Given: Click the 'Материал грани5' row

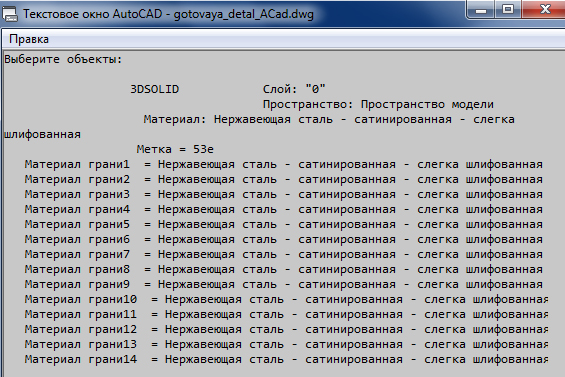Looking at the screenshot, I should pyautogui.click(x=284, y=225).
